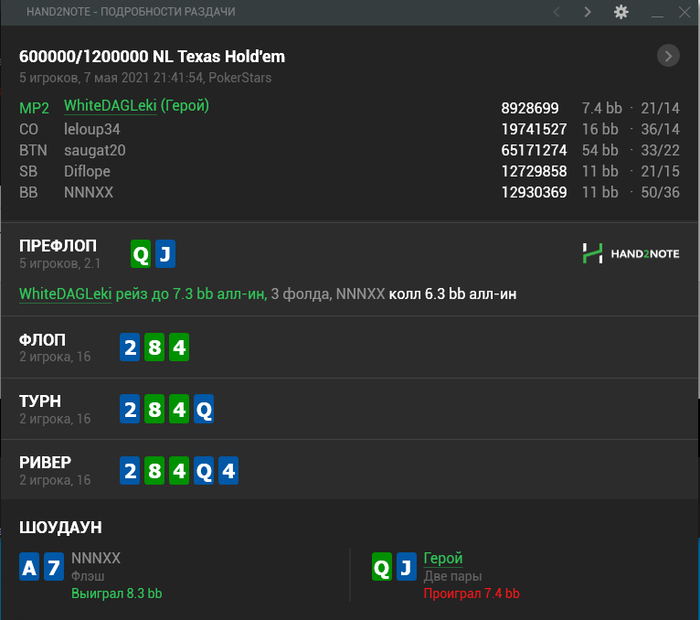Click the 'Две пары' hand strength label
Screen dimensions: 700x620
(x=453, y=576)
